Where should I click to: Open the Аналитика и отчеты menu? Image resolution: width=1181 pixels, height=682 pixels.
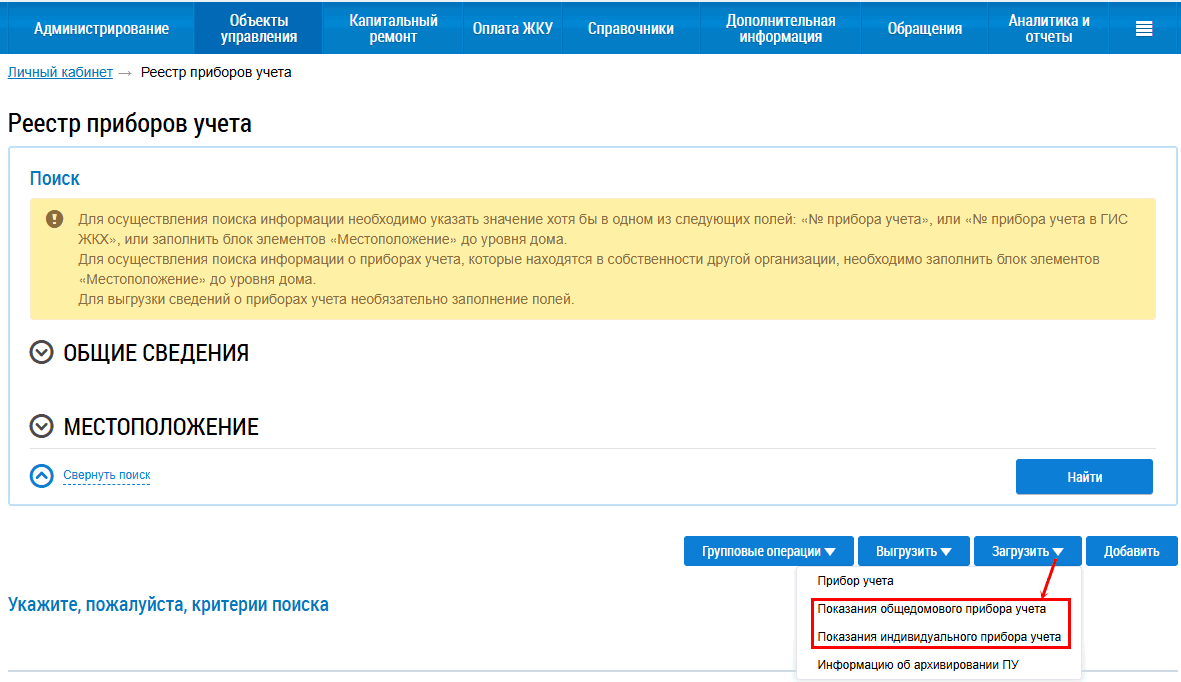tap(1048, 28)
